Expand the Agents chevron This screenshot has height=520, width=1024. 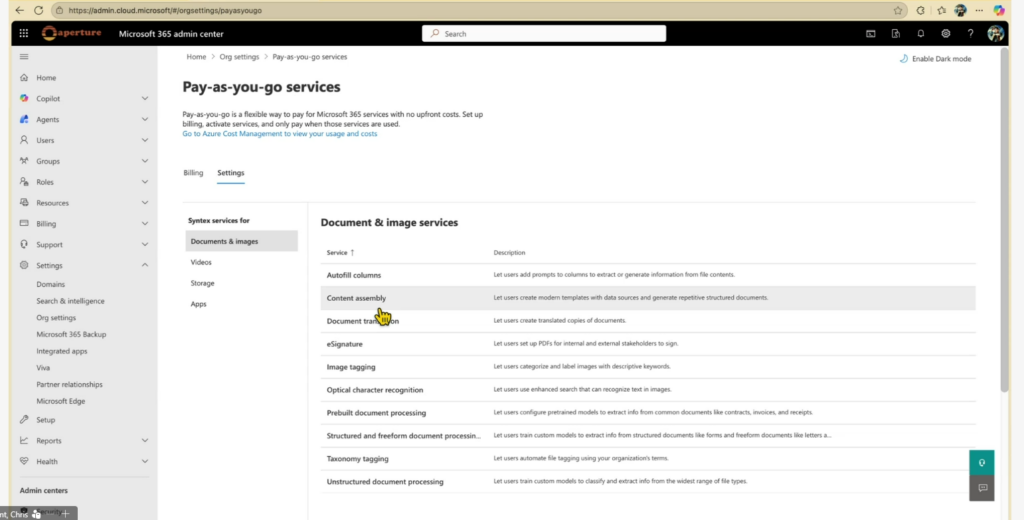(x=145, y=120)
